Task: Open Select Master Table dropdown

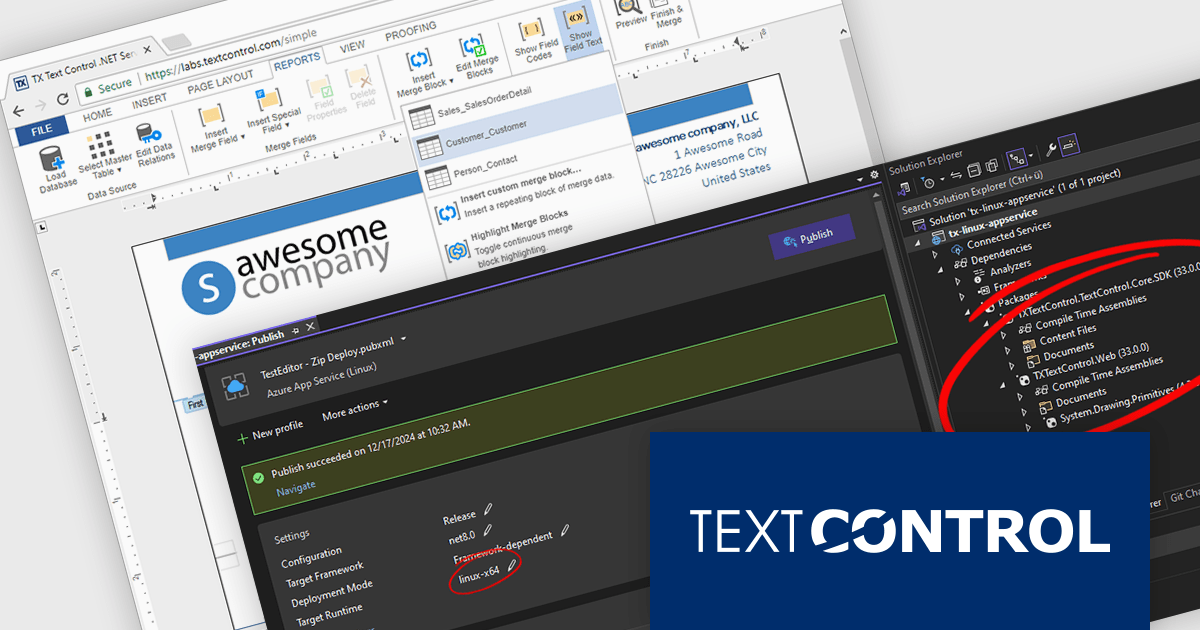Action: [104, 154]
